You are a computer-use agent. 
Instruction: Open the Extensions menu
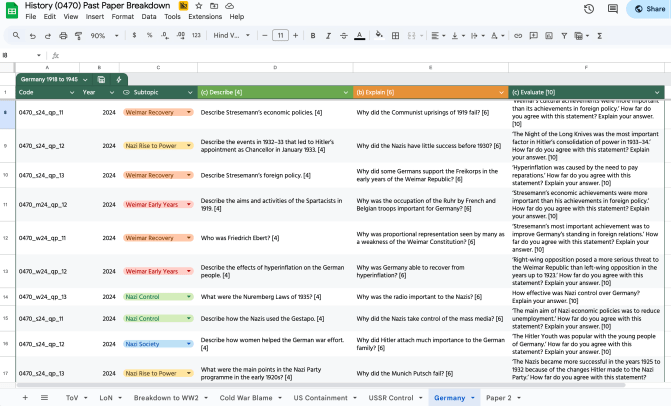(x=205, y=17)
